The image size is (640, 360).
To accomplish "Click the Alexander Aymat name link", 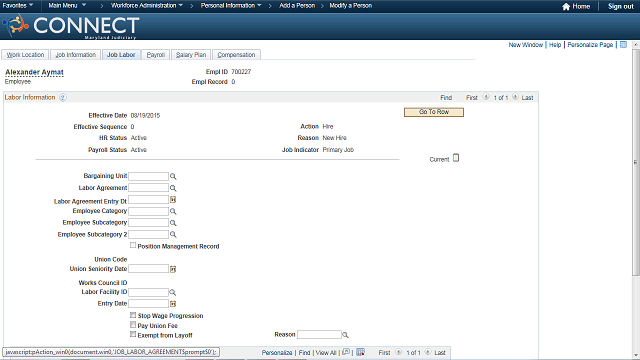I will (x=34, y=72).
